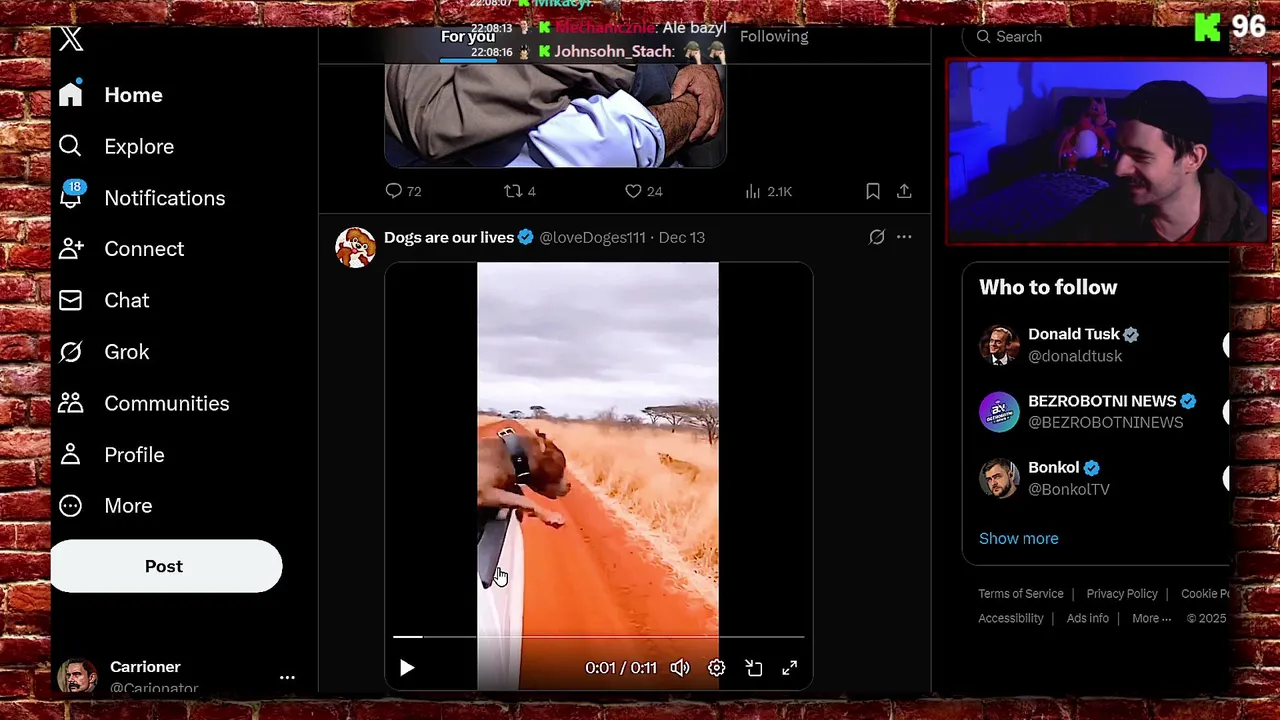The height and width of the screenshot is (720, 1280).
Task: Click Bonkol's avatar image
Action: click(x=999, y=478)
